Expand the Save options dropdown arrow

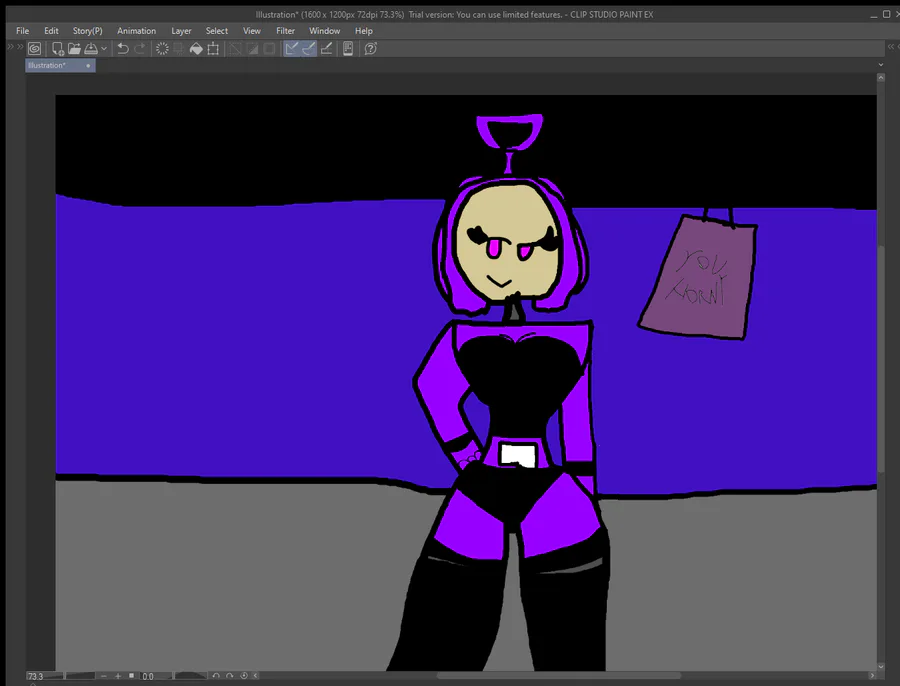[x=104, y=49]
